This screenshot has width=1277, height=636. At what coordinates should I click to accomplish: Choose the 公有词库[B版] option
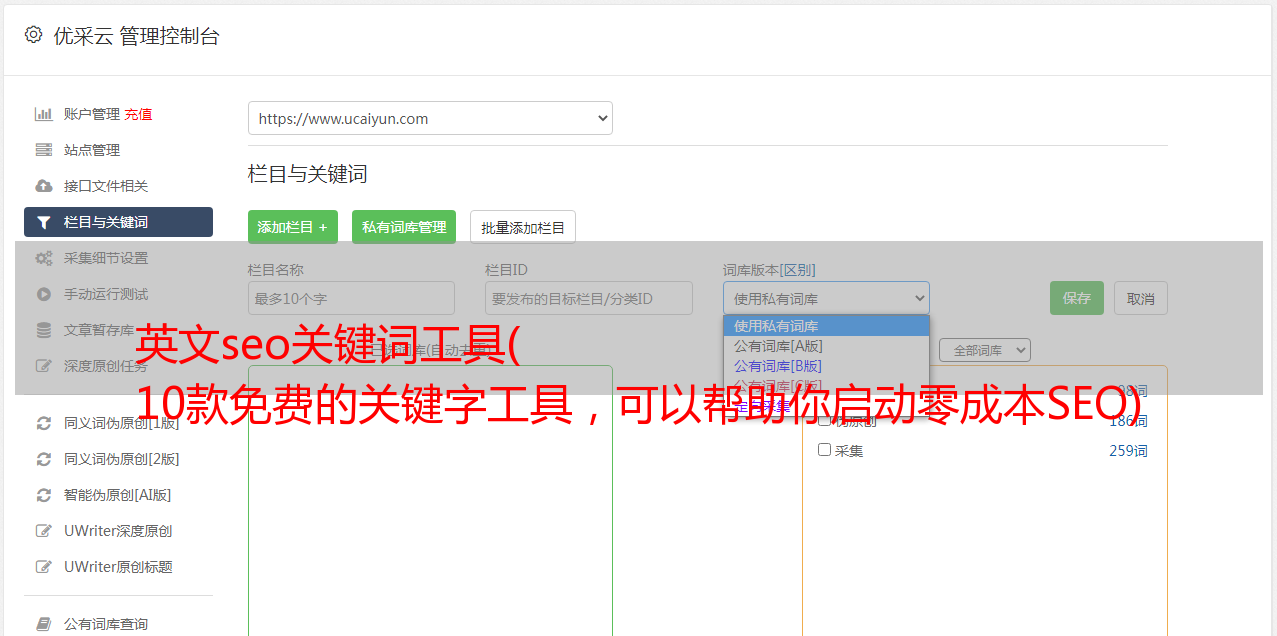pos(826,366)
